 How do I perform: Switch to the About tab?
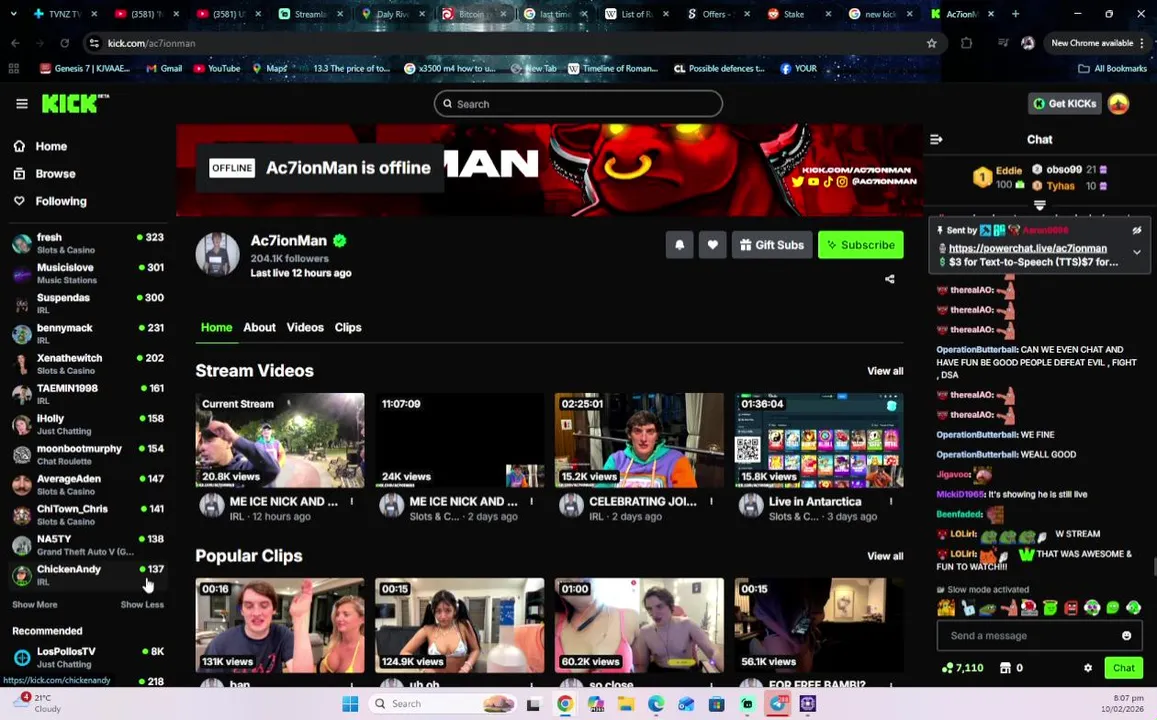[260, 328]
